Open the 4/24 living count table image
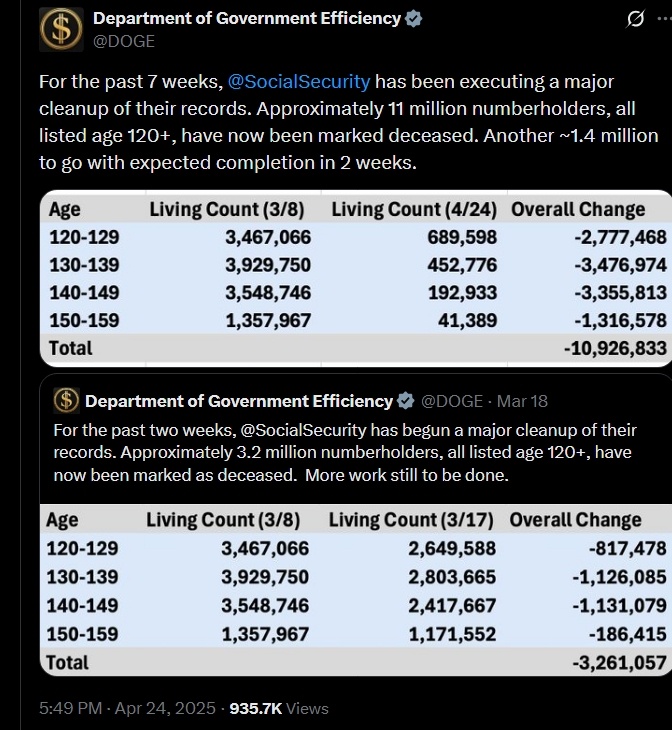This screenshot has width=672, height=730. [x=356, y=278]
